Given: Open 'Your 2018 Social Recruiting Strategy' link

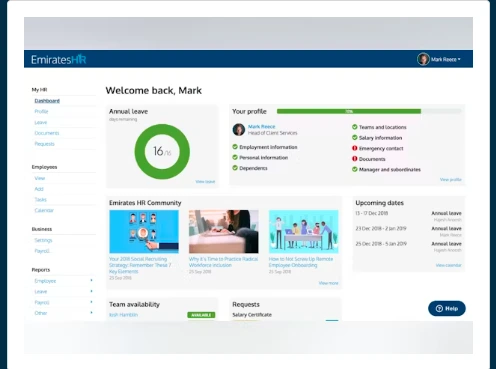Looking at the screenshot, I should (140, 265).
